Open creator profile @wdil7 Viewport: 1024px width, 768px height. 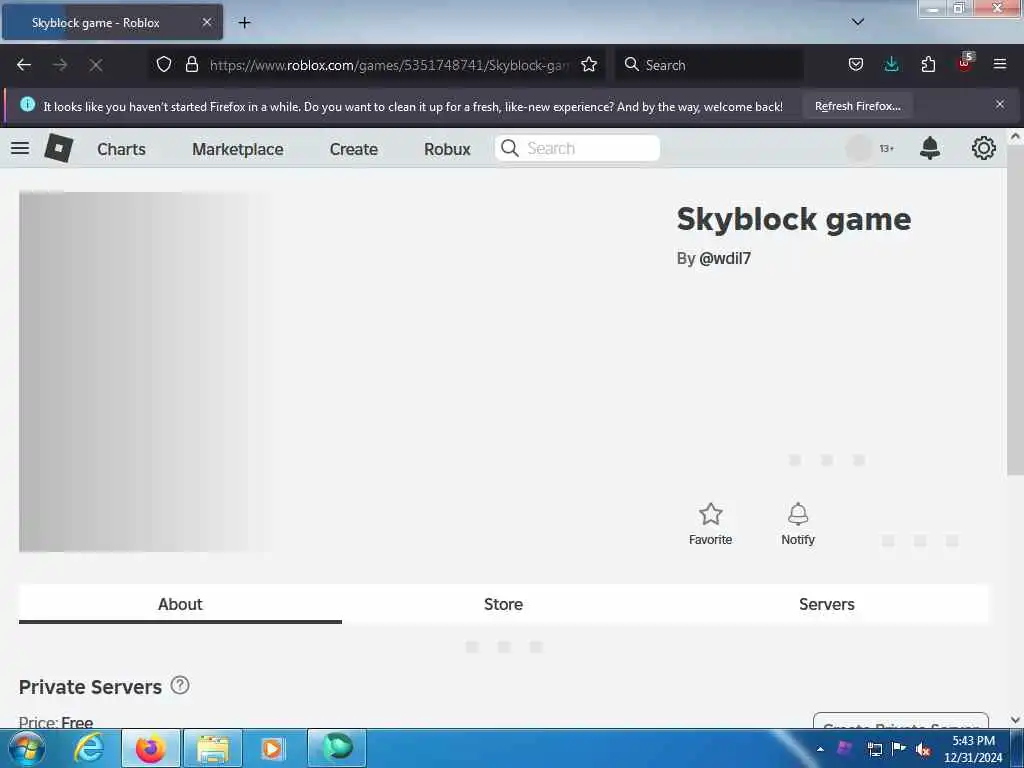(x=725, y=259)
